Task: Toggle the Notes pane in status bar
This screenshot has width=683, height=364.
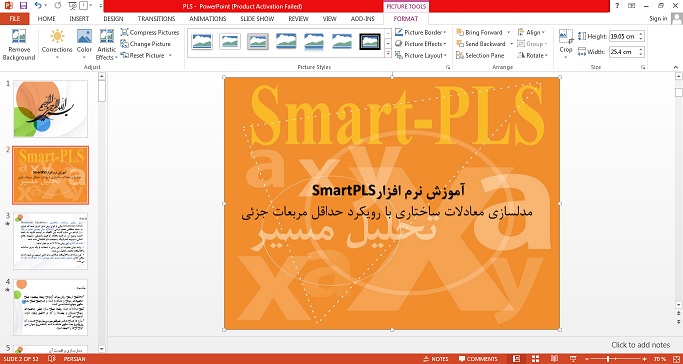Action: pyautogui.click(x=436, y=359)
